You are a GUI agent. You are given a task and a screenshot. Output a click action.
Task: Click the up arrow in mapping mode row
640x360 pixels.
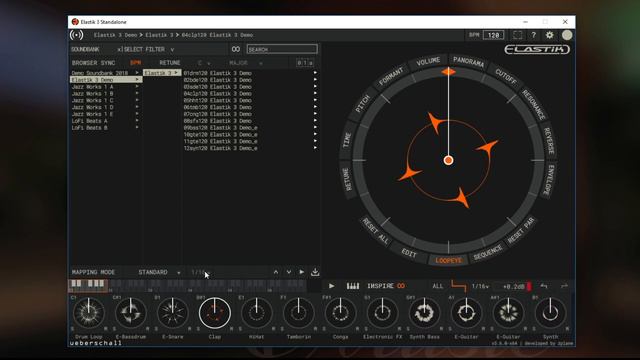276,272
